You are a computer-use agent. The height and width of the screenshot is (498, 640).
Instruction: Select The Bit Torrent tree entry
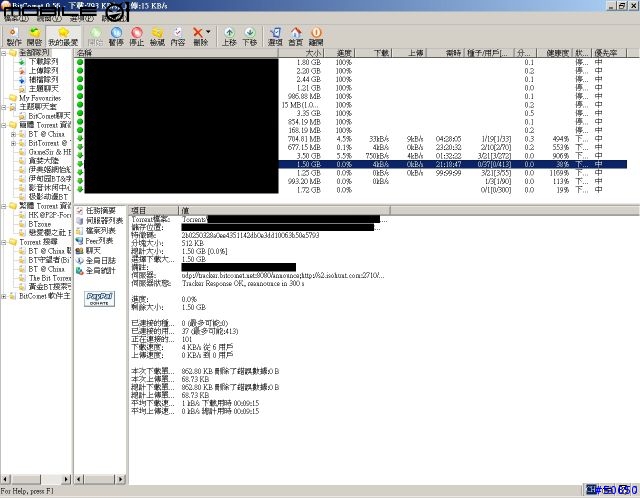[49, 278]
